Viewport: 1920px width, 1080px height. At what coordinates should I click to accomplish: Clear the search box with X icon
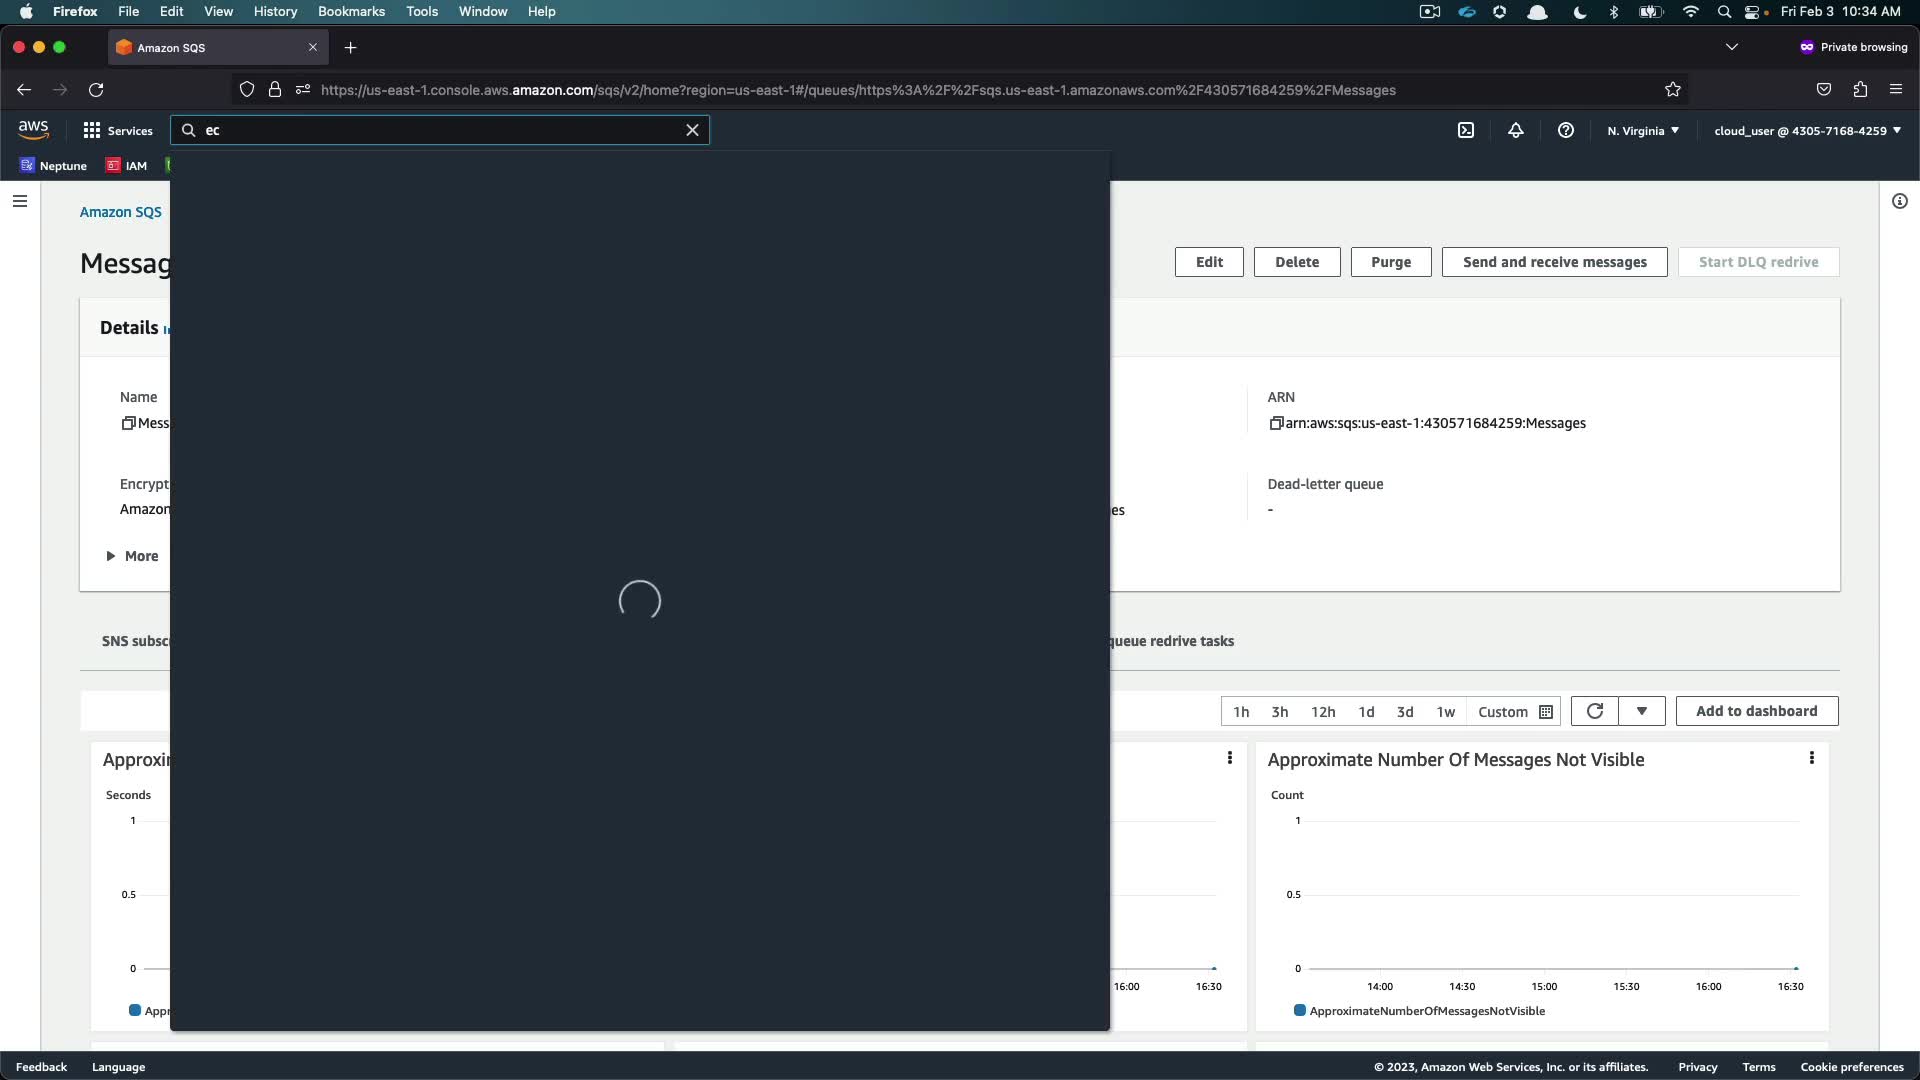(x=692, y=130)
